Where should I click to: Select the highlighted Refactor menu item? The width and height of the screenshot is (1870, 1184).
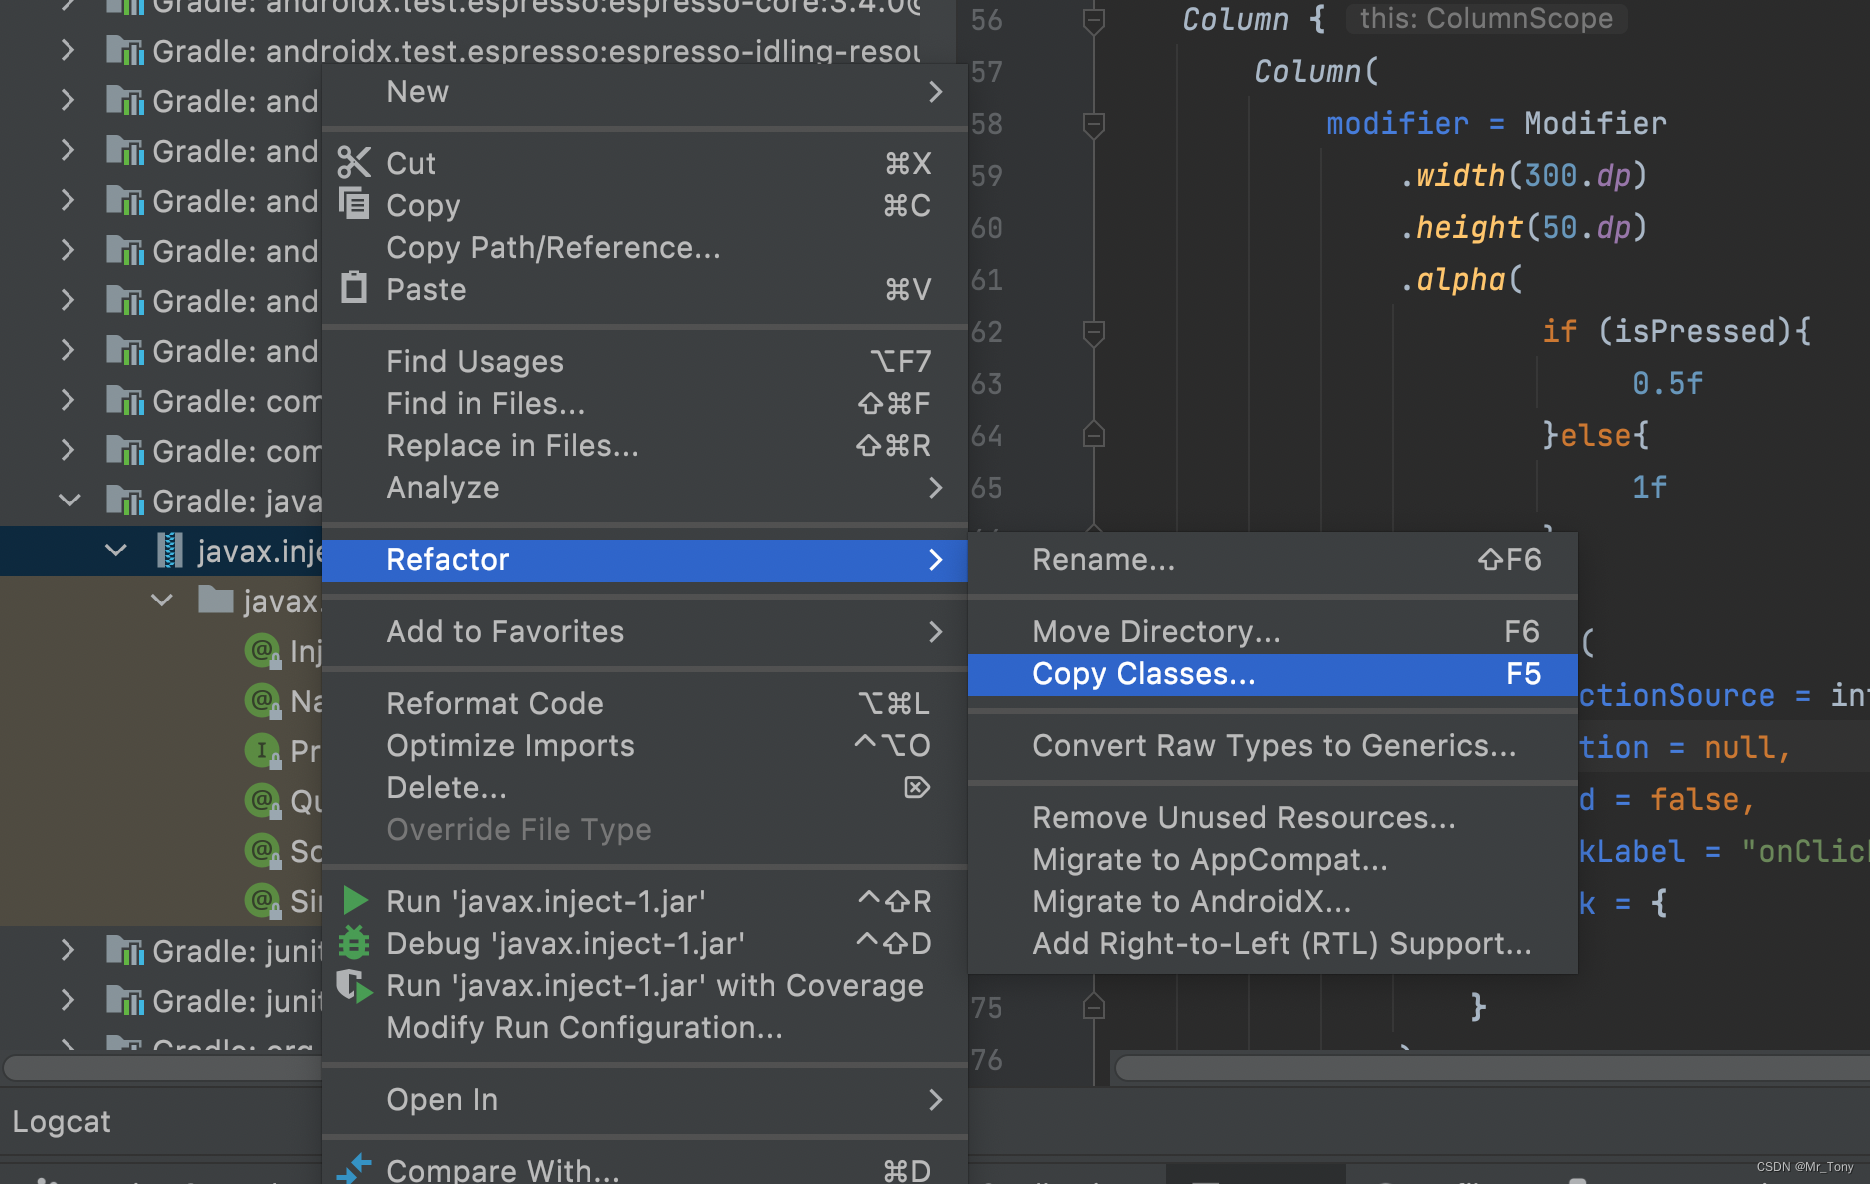(645, 560)
